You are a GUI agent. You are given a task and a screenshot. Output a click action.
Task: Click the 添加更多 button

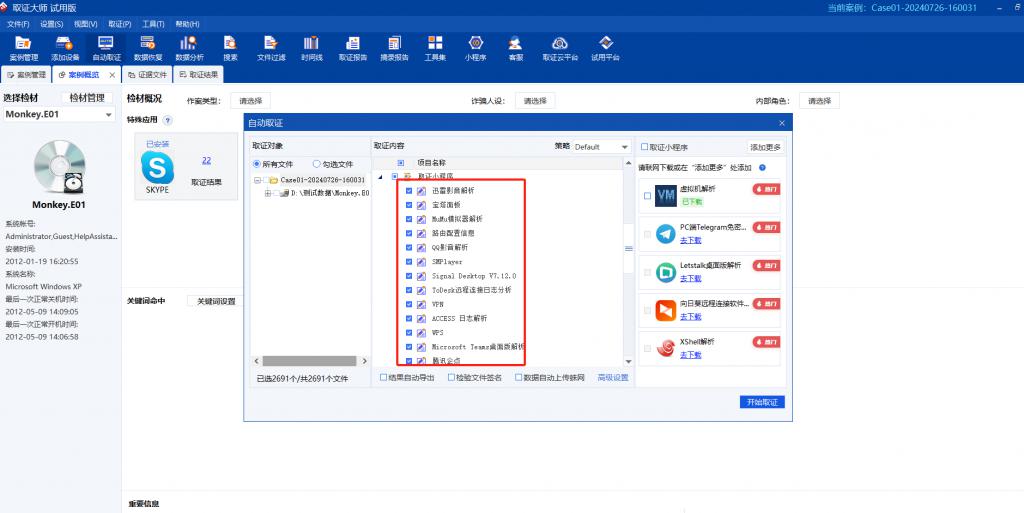tap(765, 146)
